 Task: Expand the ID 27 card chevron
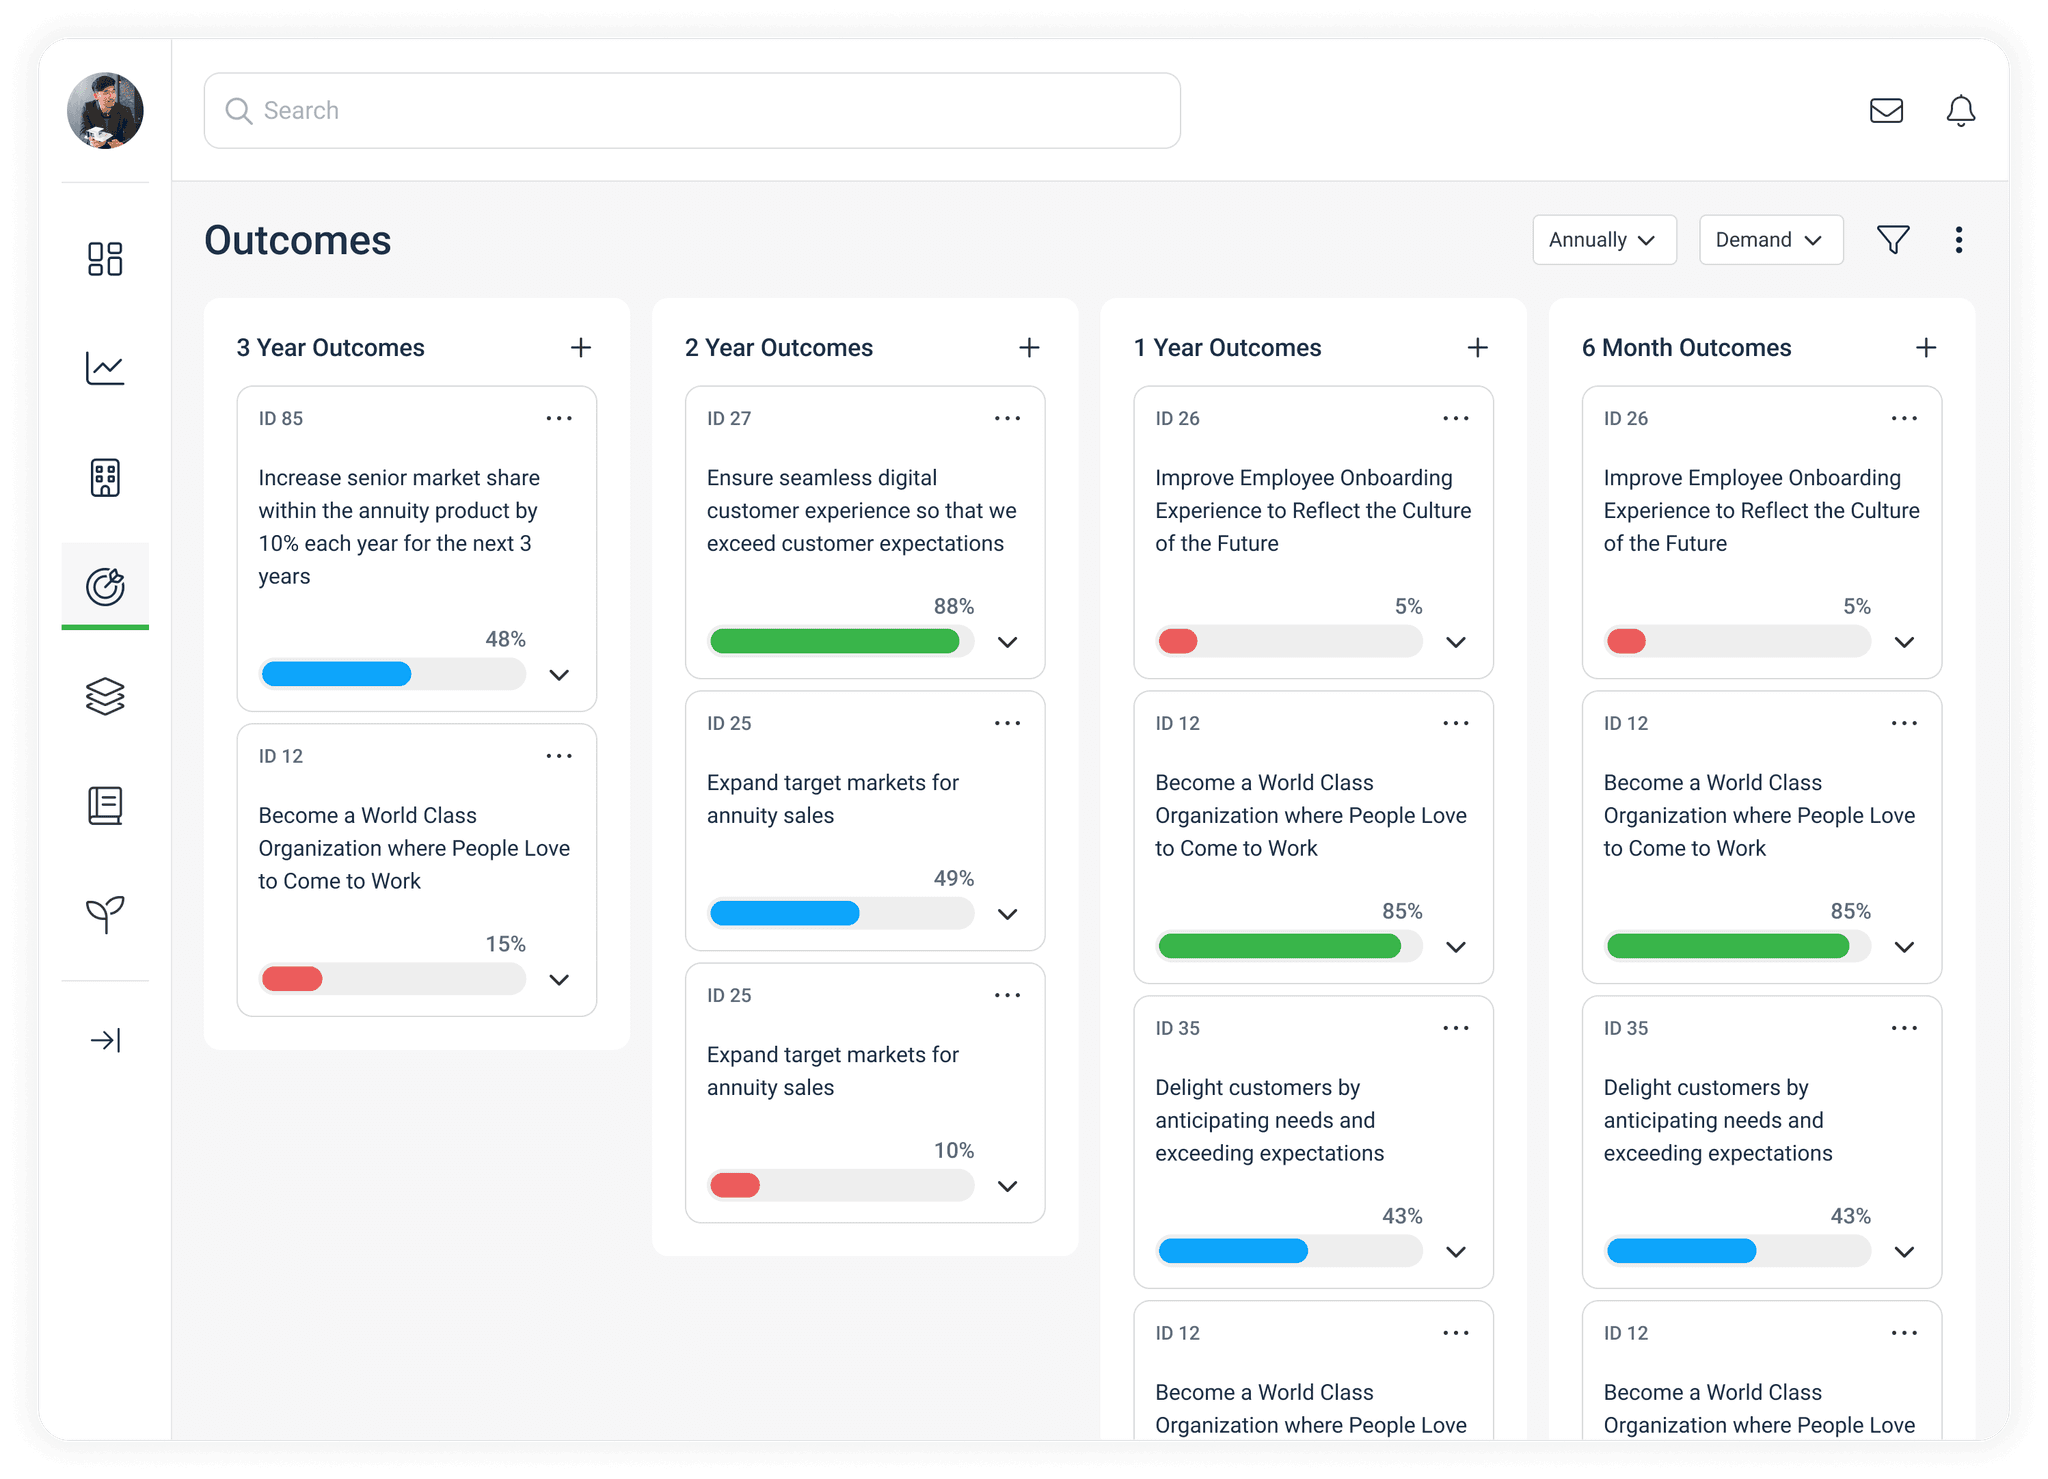pyautogui.click(x=1007, y=642)
